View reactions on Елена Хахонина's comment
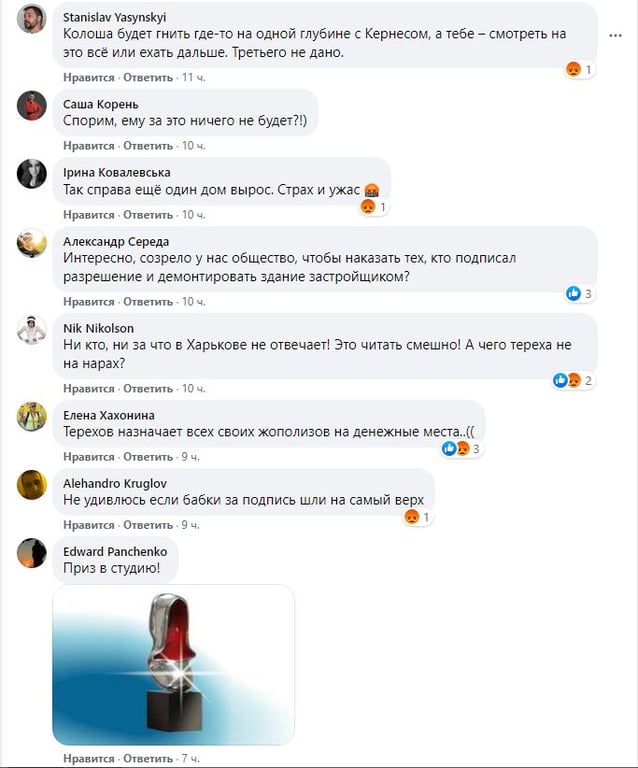Image resolution: width=638 pixels, height=768 pixels. (461, 449)
